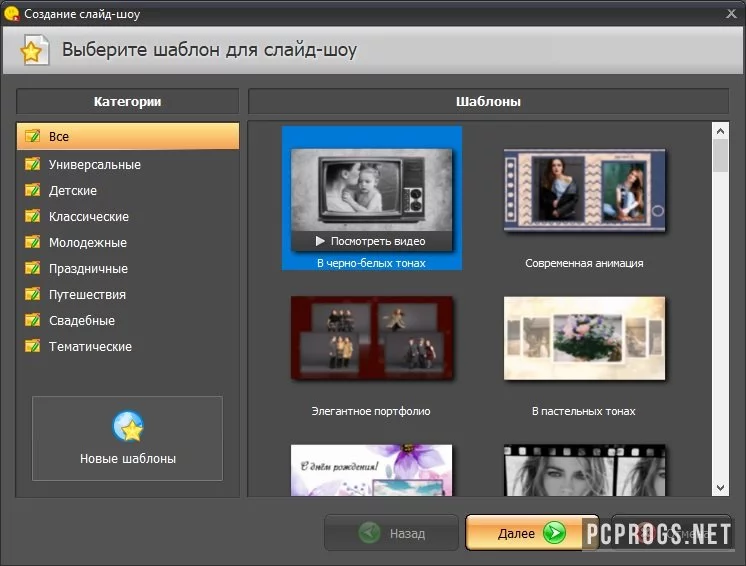
Task: Click the Новые шаблоны button
Action: pyautogui.click(x=128, y=438)
